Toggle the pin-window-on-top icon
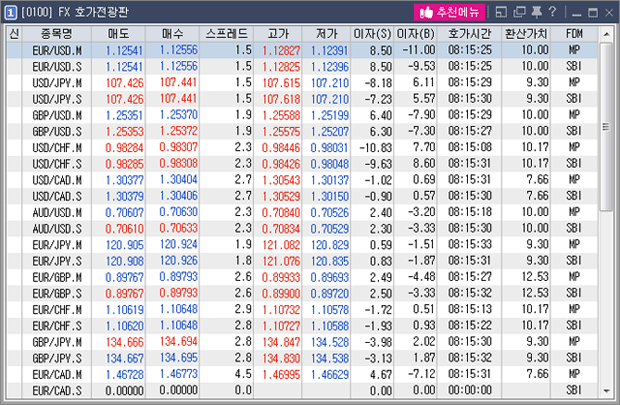Viewport: 620px width, 405px height. pyautogui.click(x=536, y=12)
